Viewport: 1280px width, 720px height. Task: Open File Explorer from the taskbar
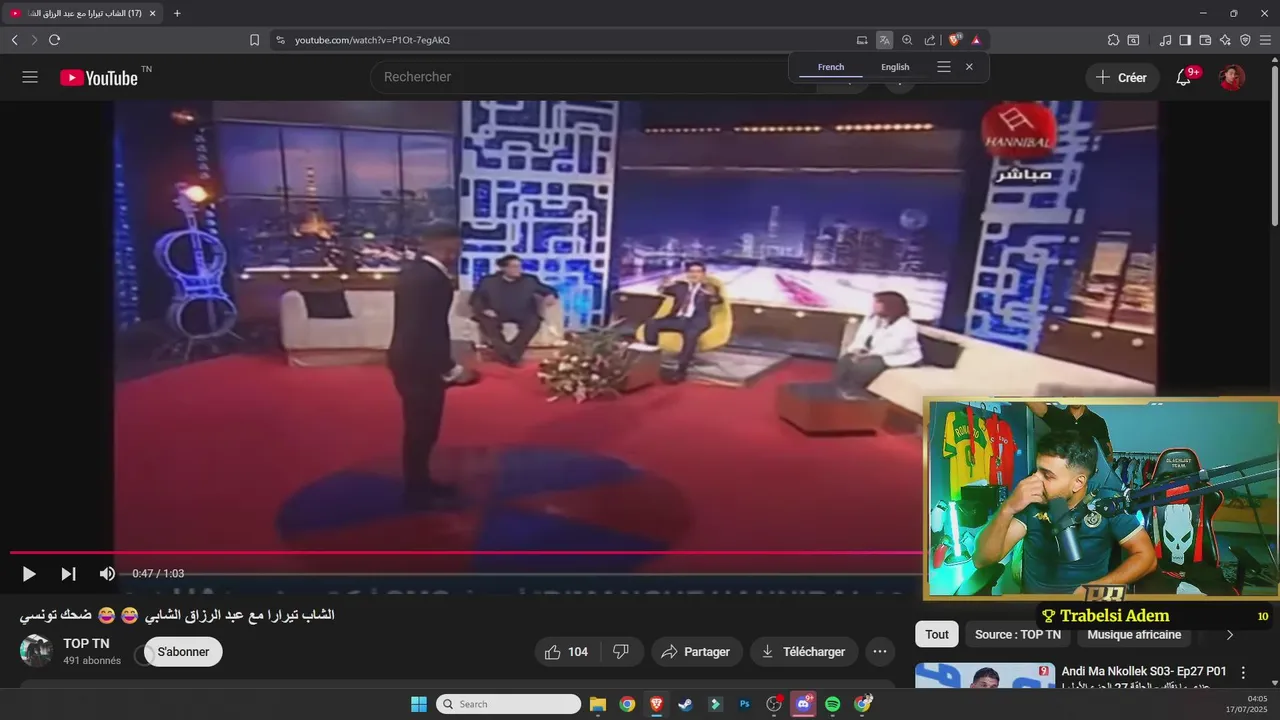[598, 704]
